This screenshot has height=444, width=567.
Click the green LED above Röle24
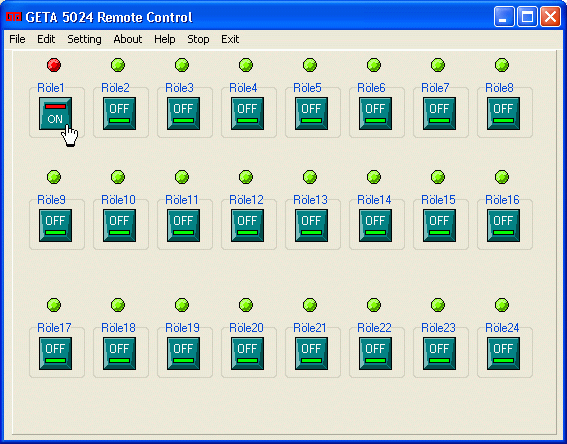click(x=502, y=305)
